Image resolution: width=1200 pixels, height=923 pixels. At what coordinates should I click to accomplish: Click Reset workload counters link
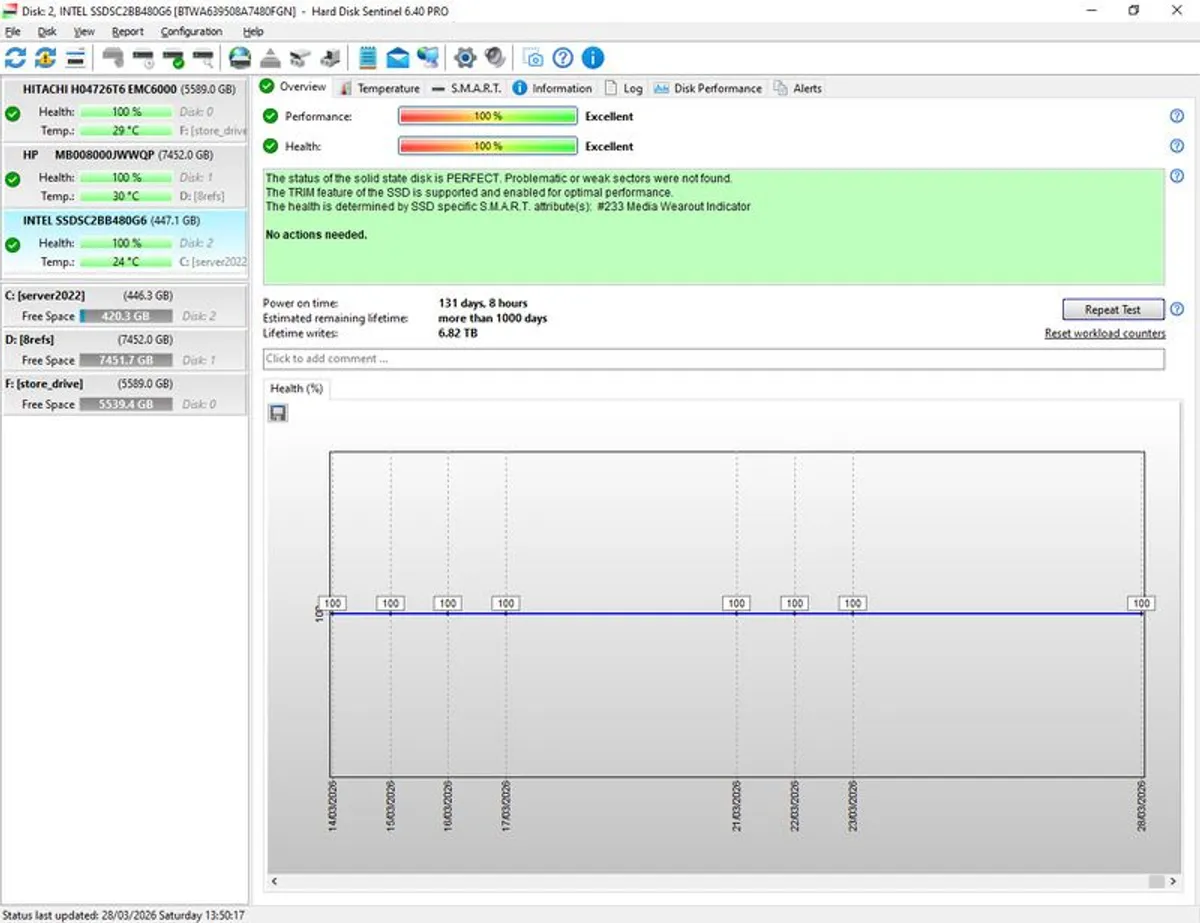1105,333
